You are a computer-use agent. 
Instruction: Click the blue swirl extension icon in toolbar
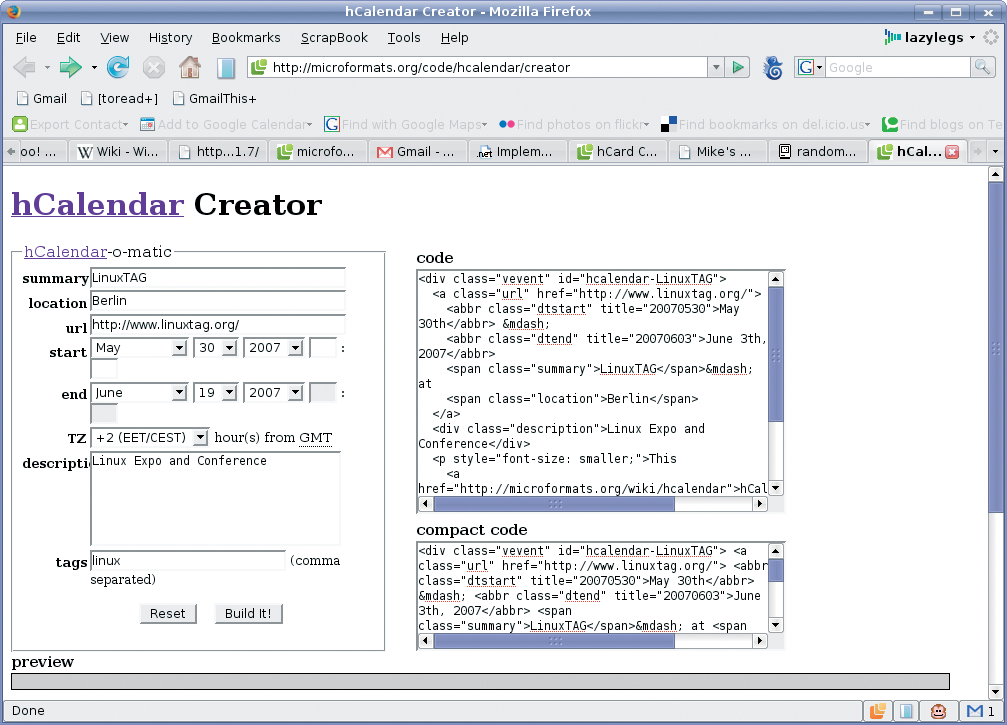tap(773, 67)
